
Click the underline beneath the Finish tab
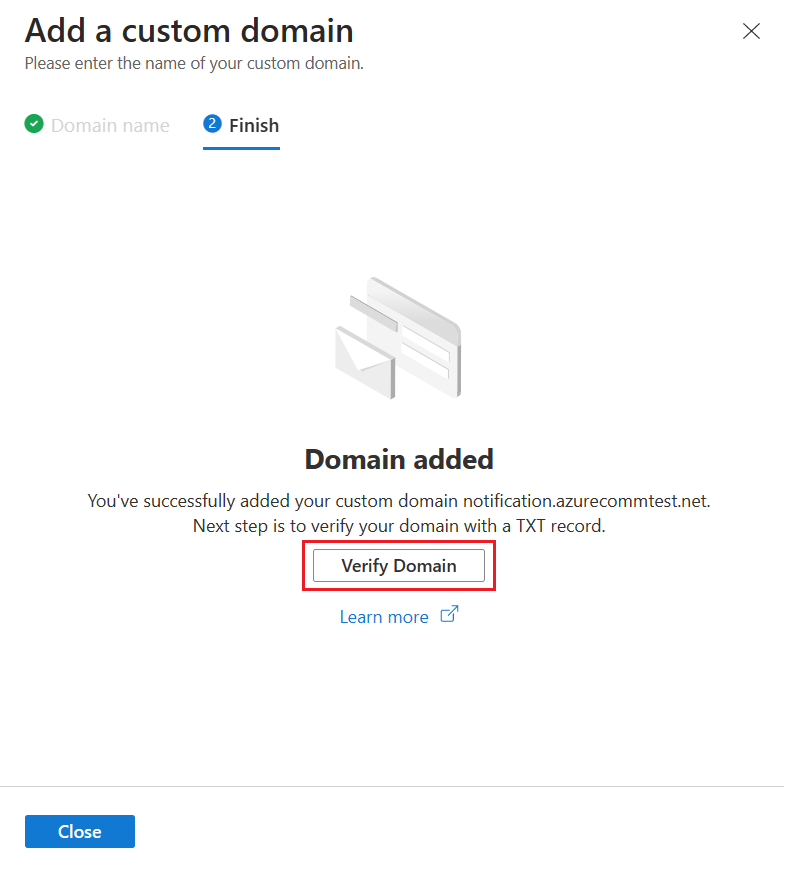pos(240,147)
